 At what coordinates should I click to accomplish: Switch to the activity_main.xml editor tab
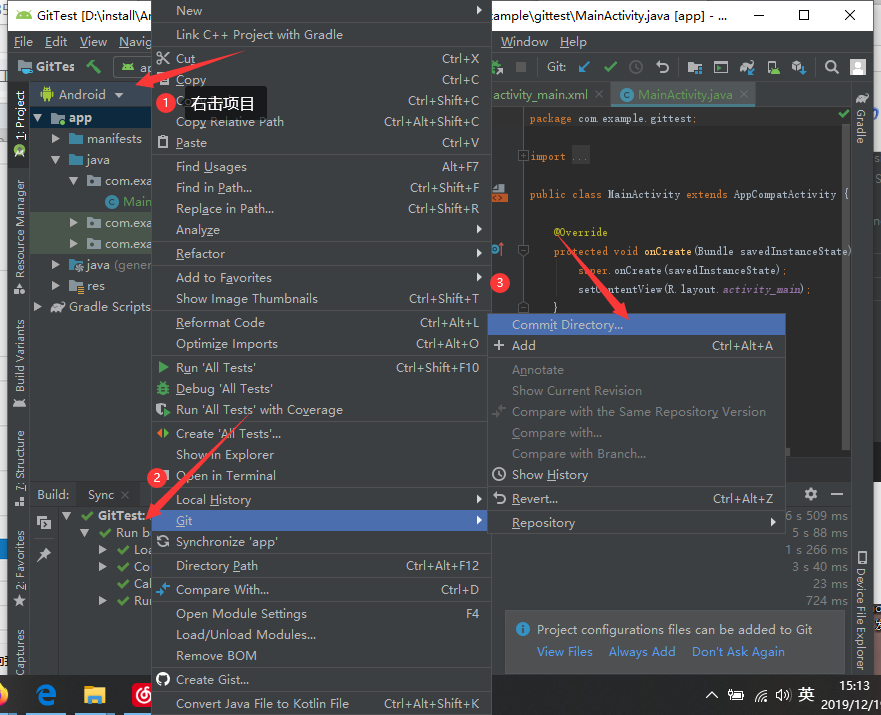pyautogui.click(x=541, y=94)
